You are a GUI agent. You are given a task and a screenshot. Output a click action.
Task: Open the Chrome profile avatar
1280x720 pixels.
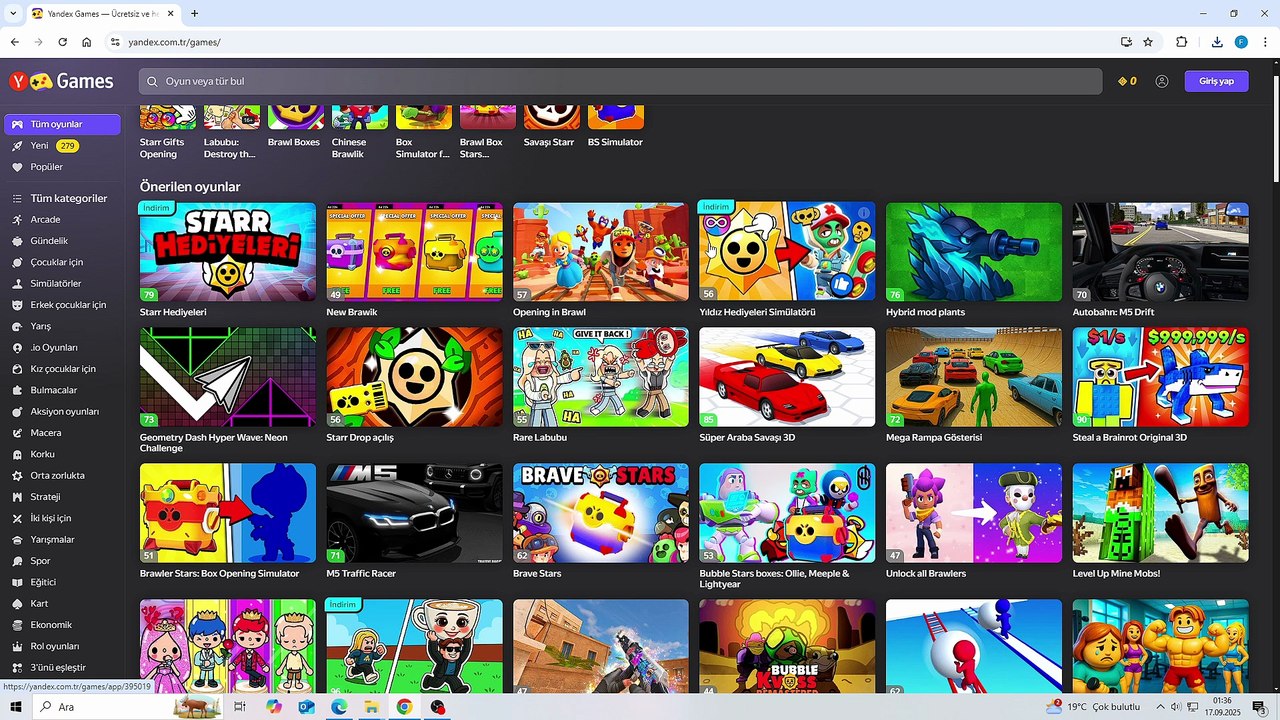pos(1241,42)
